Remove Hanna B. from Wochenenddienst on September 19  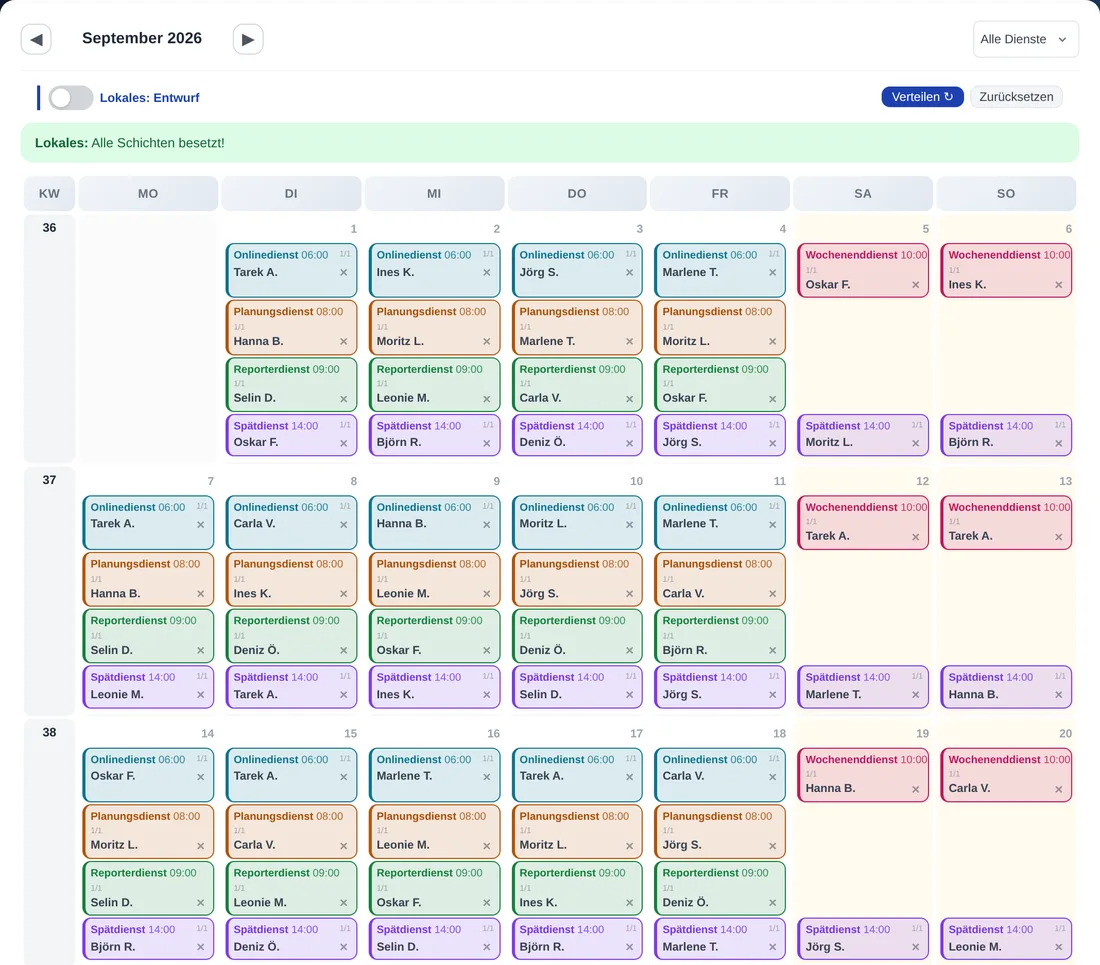(x=915, y=789)
